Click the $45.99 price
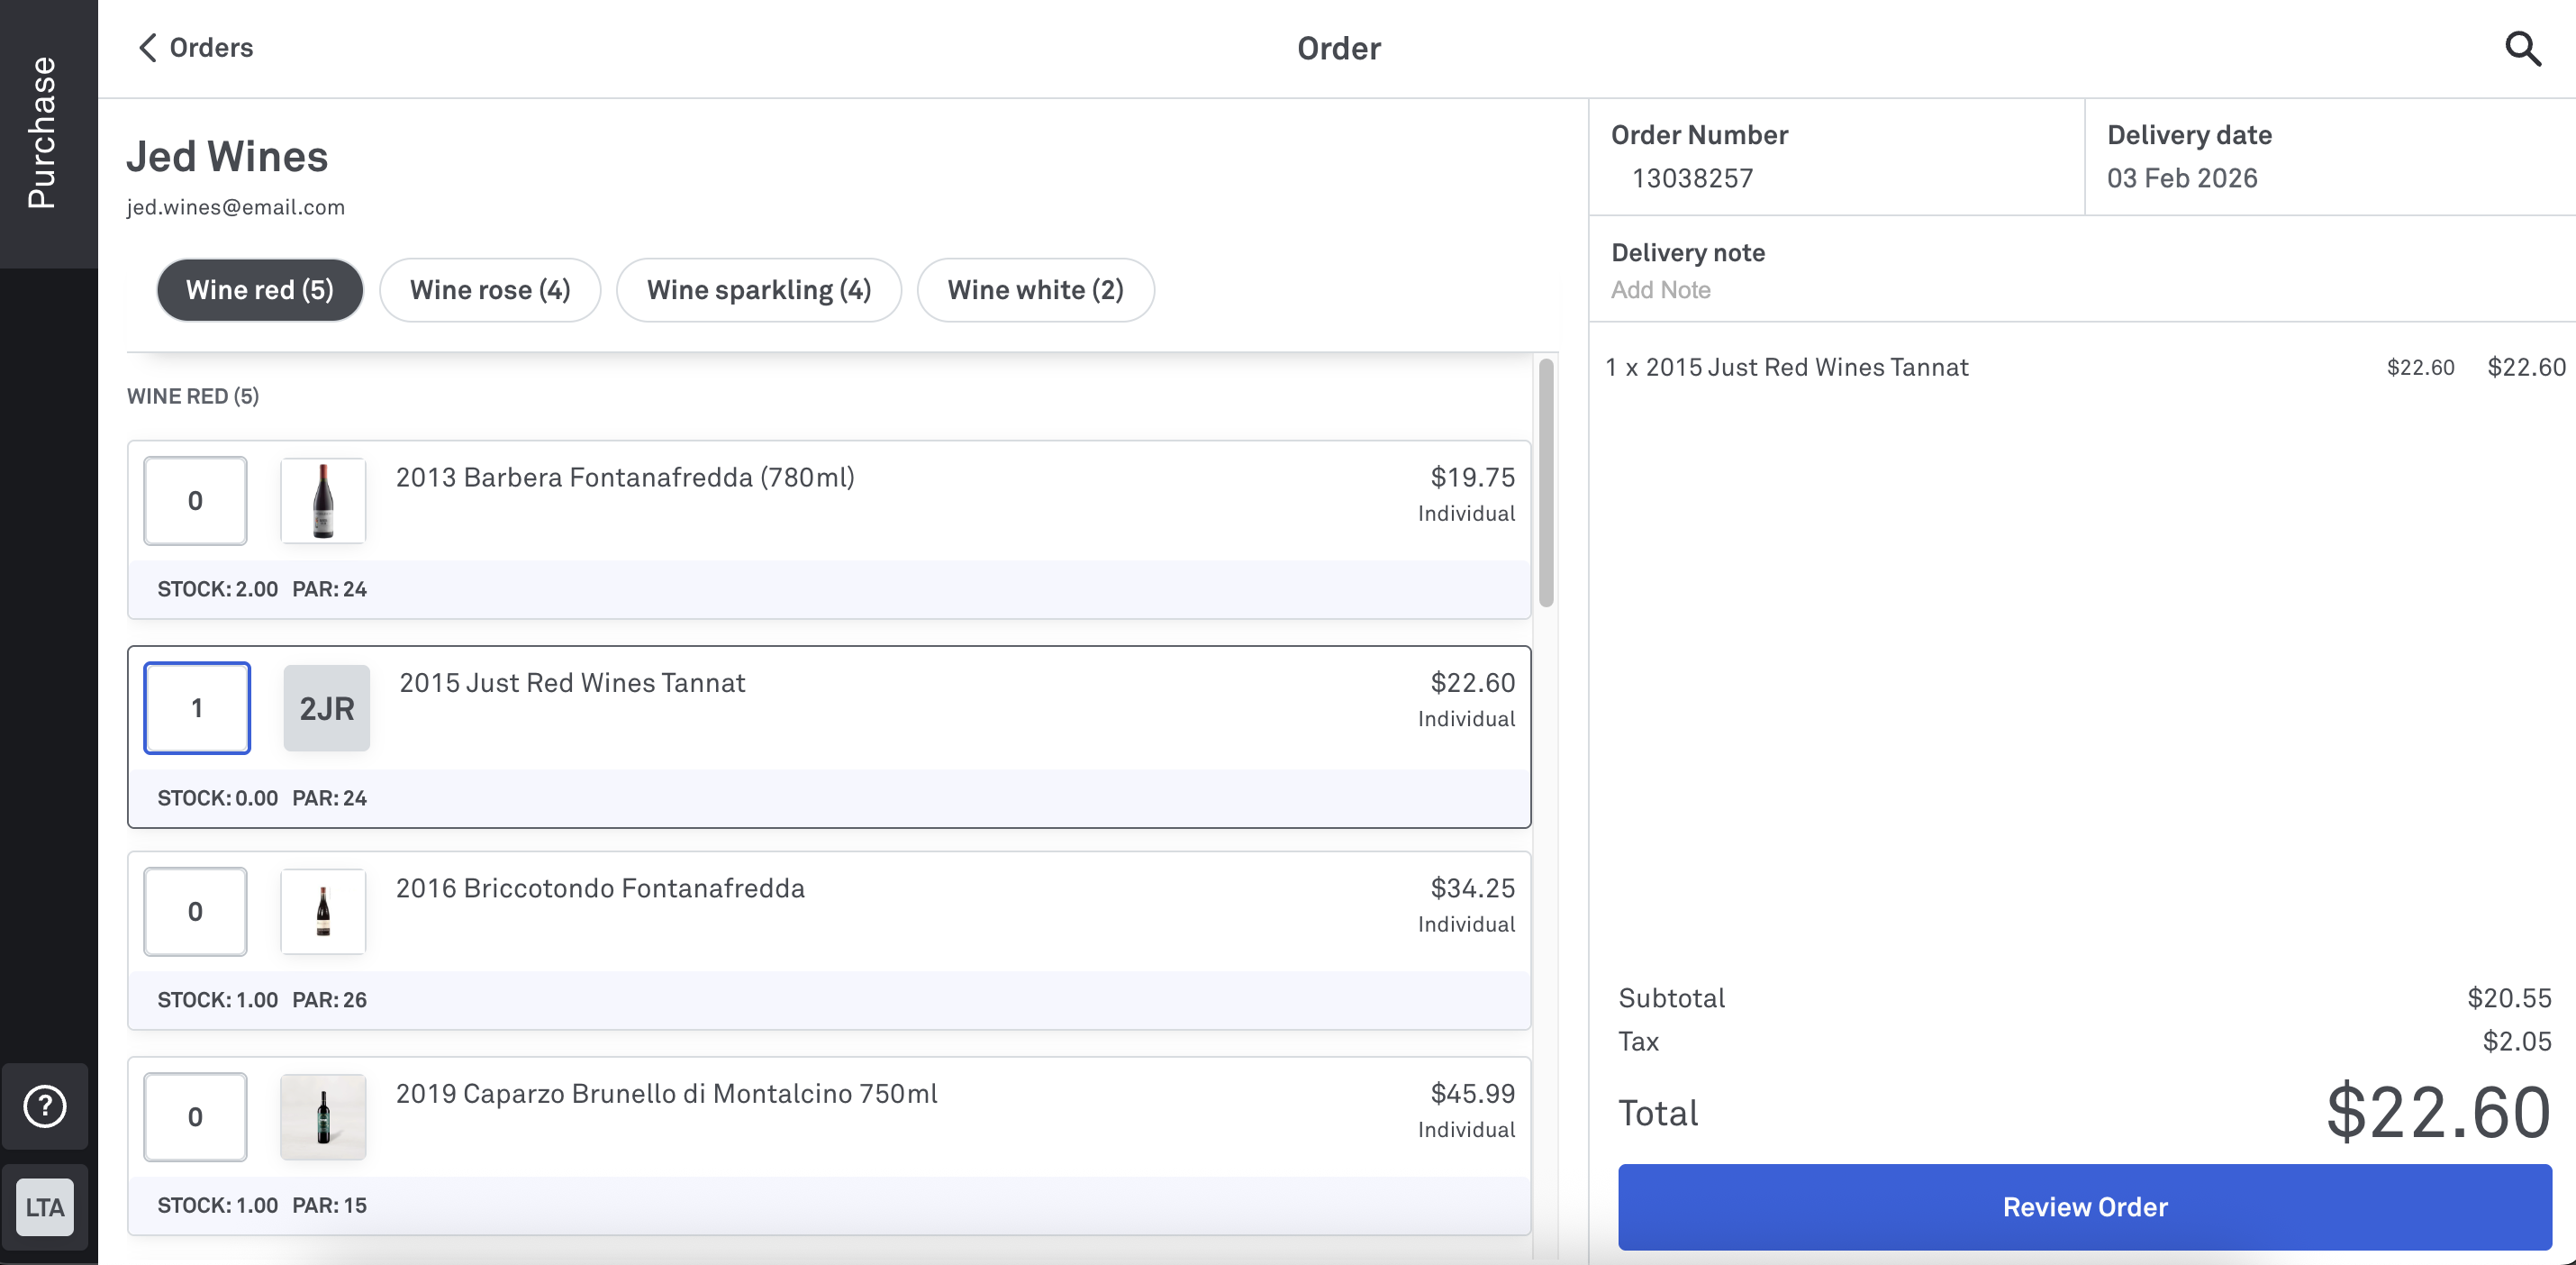The height and width of the screenshot is (1265, 2576). pyautogui.click(x=1472, y=1093)
